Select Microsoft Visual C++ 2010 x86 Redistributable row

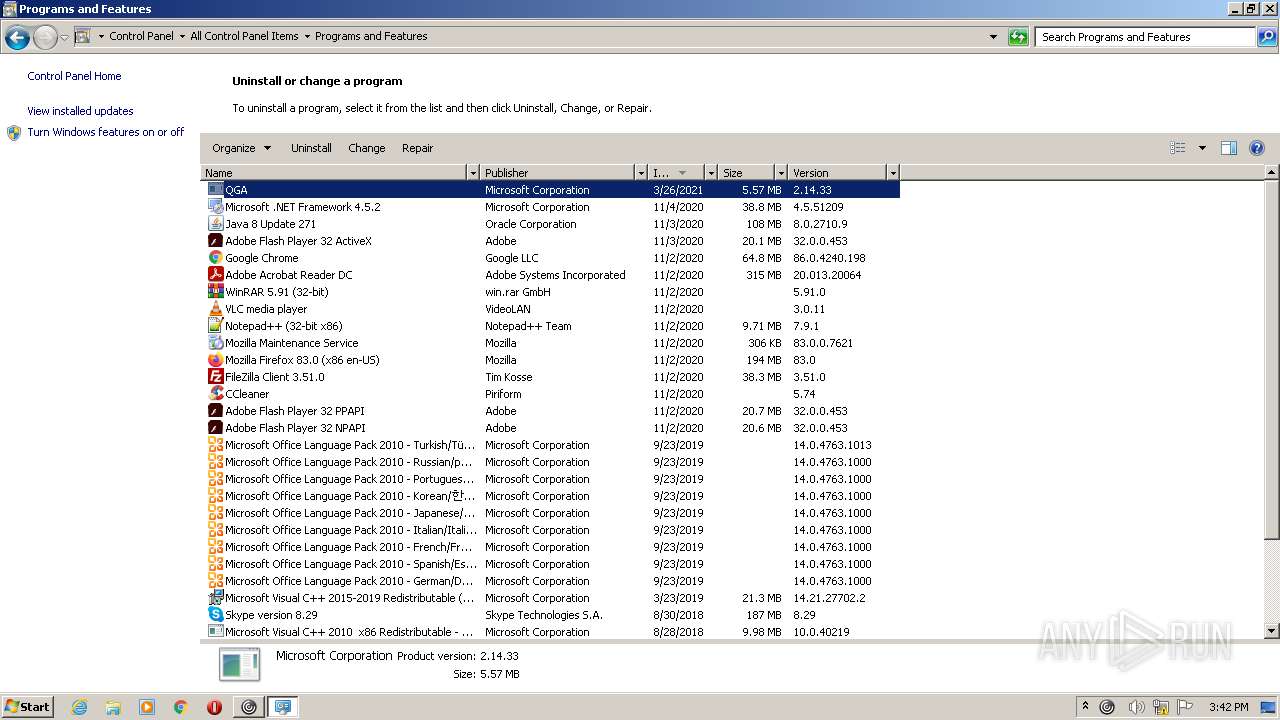[x=550, y=631]
